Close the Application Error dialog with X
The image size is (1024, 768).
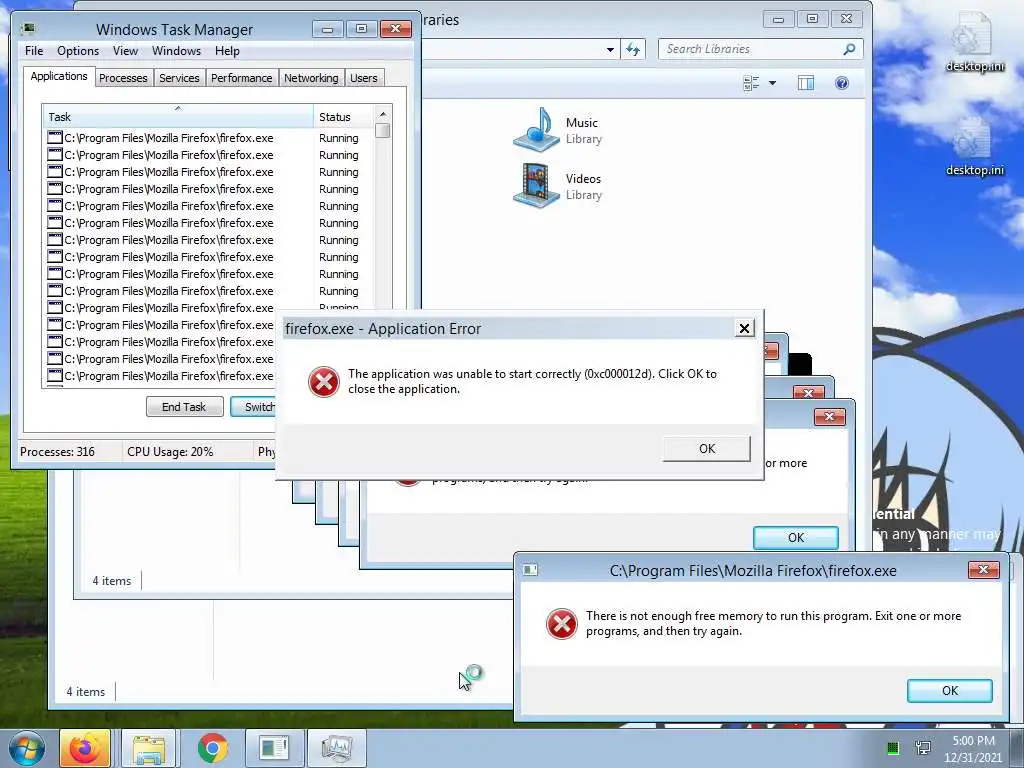[744, 328]
